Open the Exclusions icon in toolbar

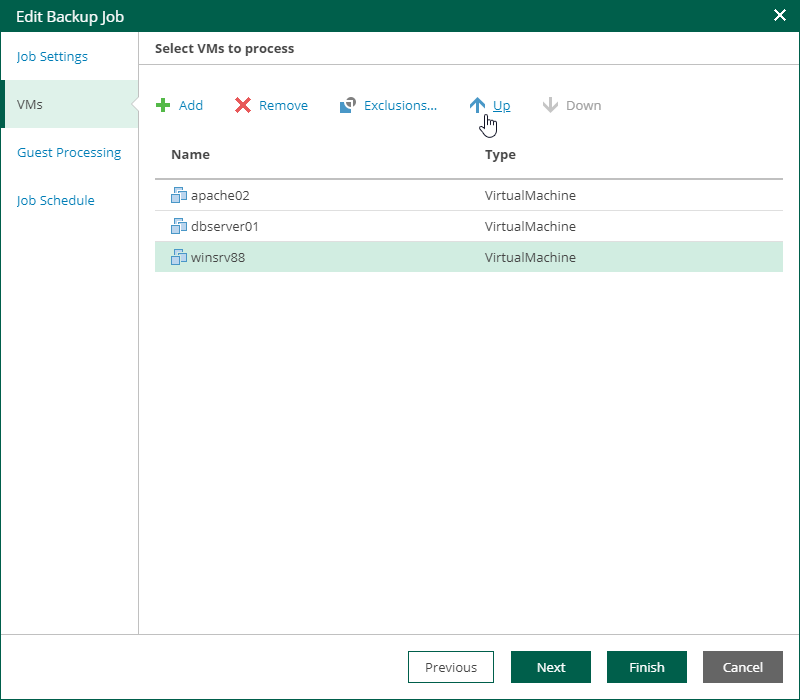(x=348, y=105)
